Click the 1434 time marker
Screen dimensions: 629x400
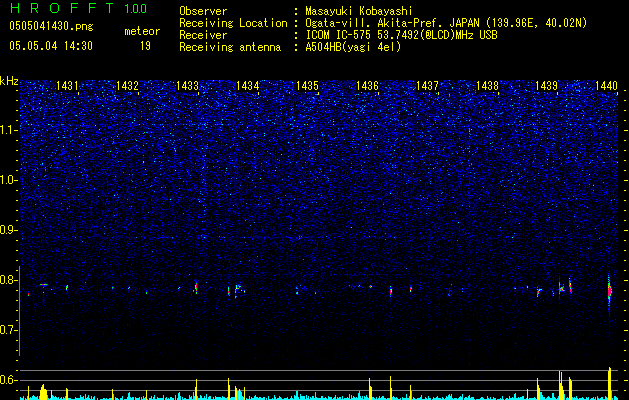tap(248, 85)
